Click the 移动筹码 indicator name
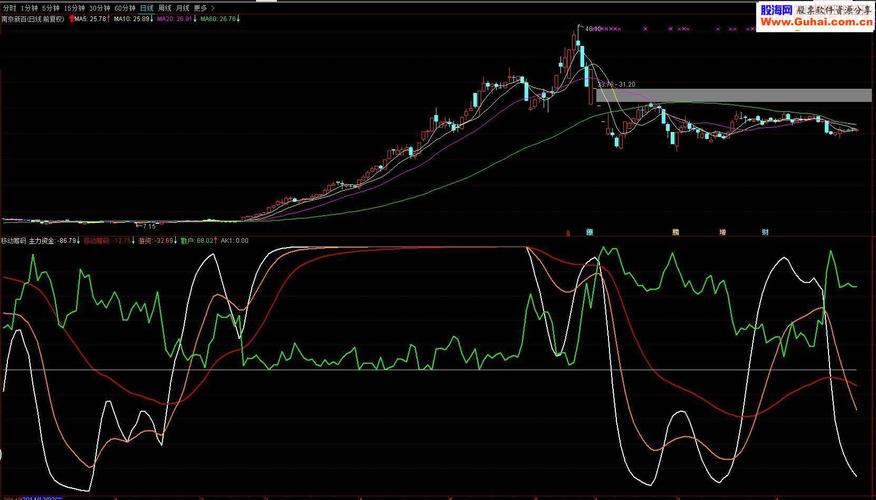Viewport: 876px width, 500px height. [x=13, y=241]
